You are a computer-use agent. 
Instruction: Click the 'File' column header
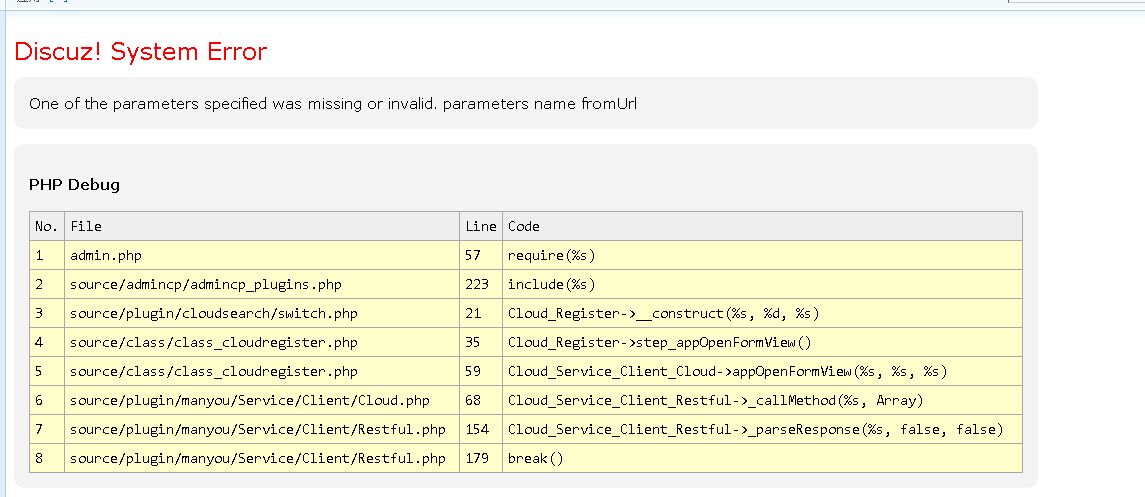[x=262, y=226]
